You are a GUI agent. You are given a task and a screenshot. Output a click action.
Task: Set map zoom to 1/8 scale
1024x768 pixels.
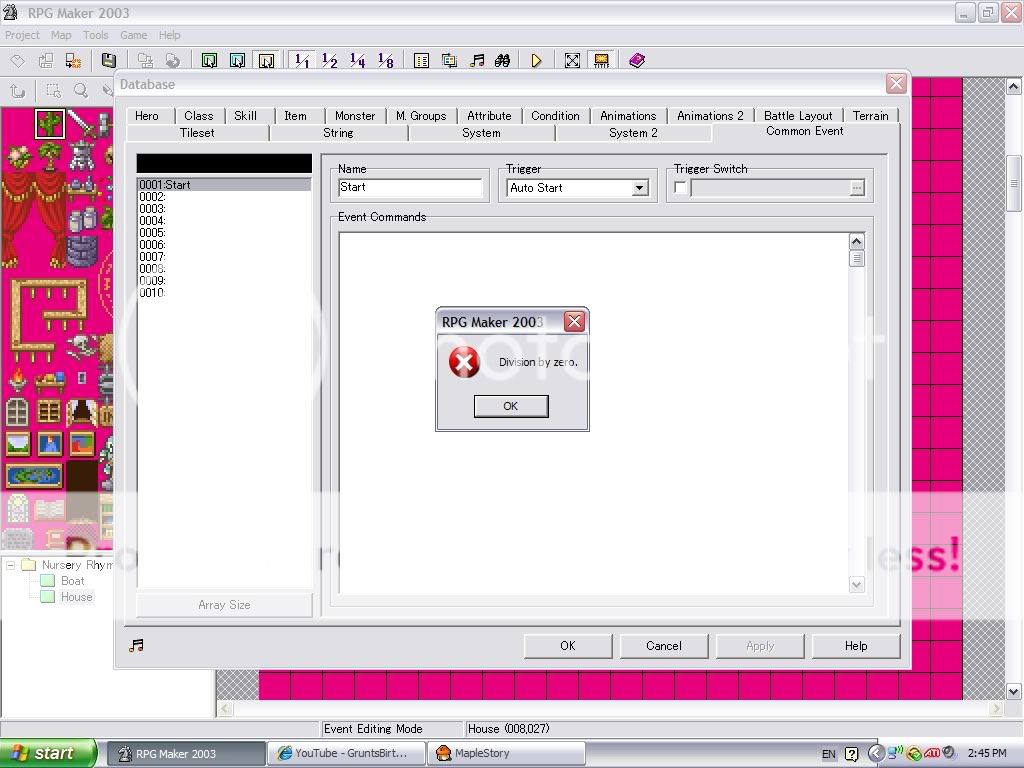(385, 61)
